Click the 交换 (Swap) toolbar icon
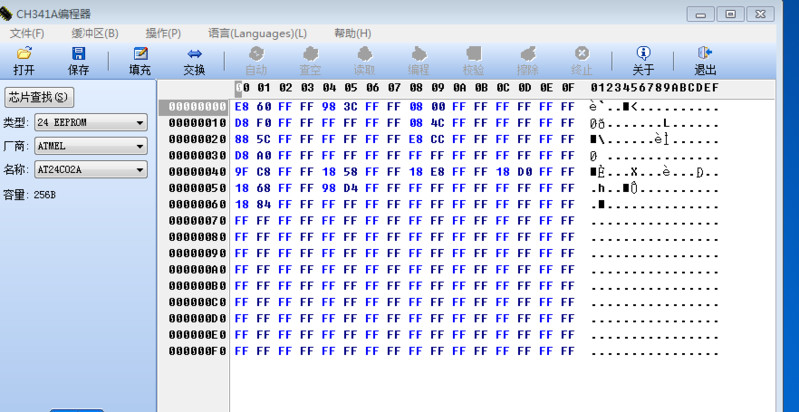799x412 pixels. 194,60
